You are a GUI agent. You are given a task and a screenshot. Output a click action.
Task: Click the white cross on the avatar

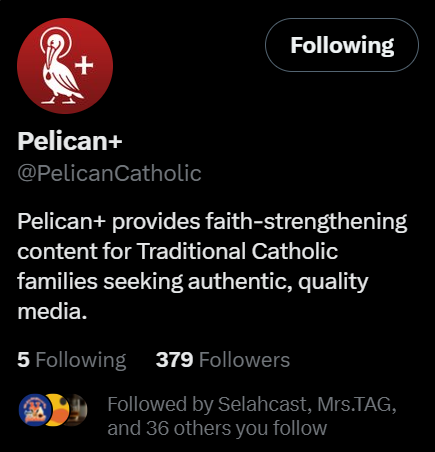[x=84, y=65]
